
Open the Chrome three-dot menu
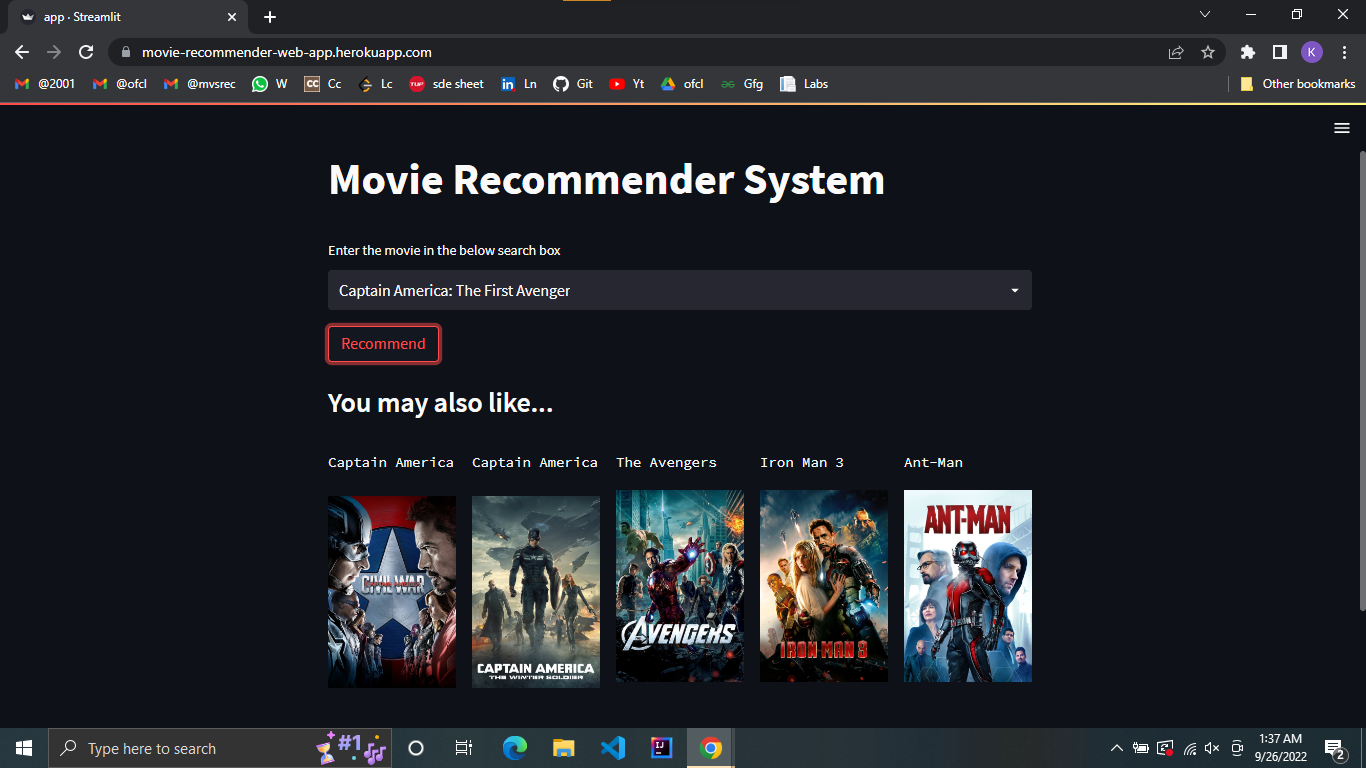[1344, 52]
